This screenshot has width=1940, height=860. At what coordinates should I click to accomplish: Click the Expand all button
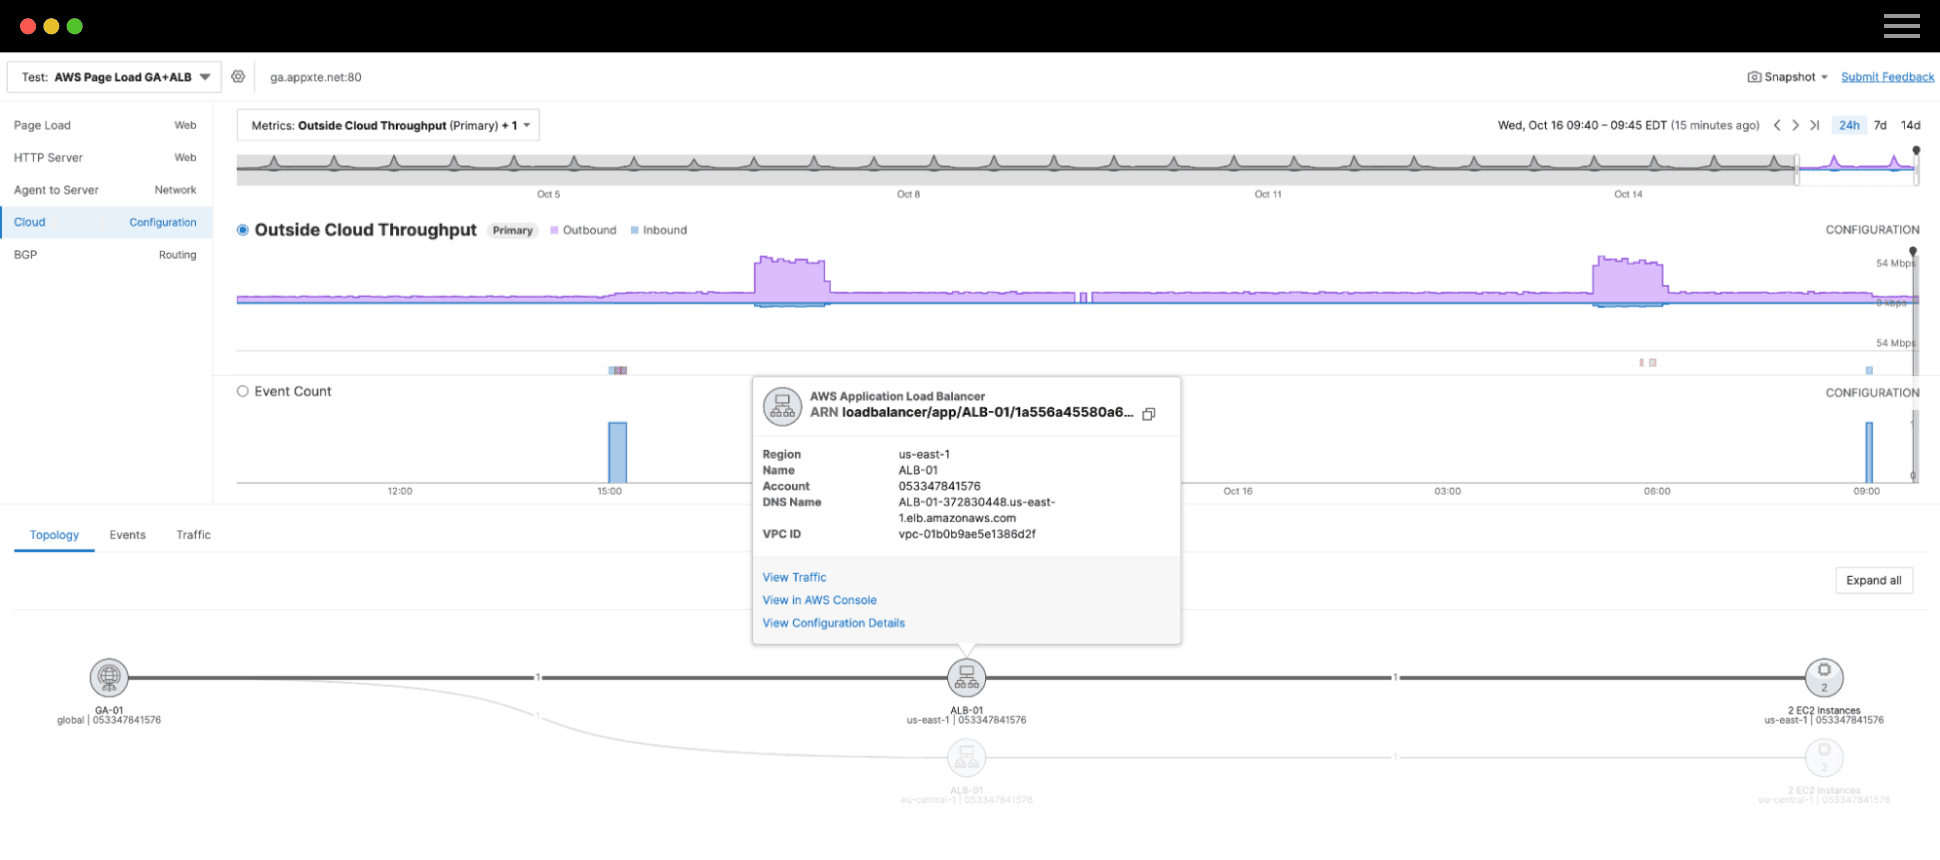point(1874,580)
